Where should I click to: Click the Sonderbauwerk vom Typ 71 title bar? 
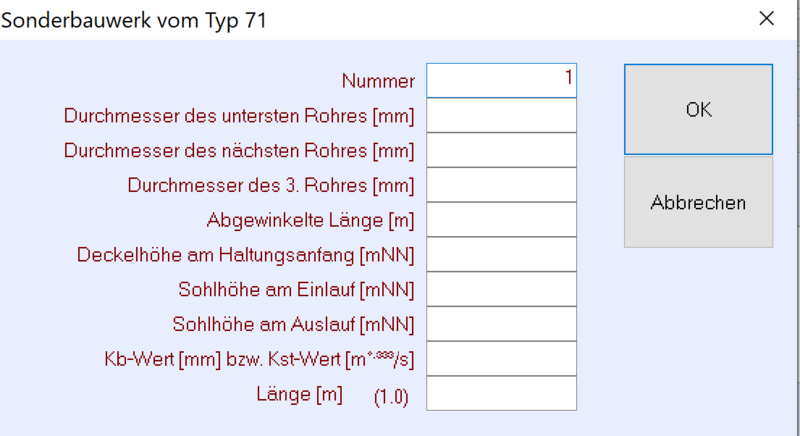click(300, 19)
